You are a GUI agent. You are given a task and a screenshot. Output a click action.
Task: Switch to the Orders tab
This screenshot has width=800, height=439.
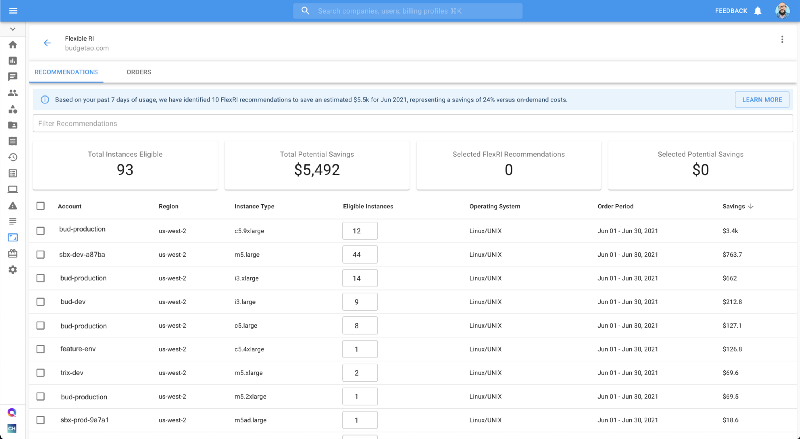coord(138,73)
